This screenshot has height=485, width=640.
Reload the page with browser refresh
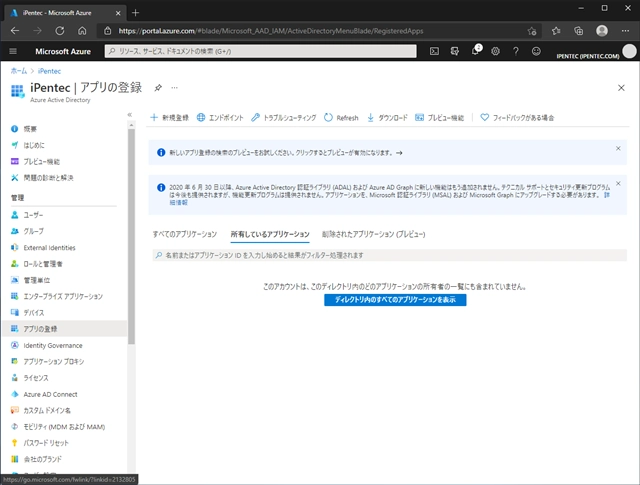60,31
